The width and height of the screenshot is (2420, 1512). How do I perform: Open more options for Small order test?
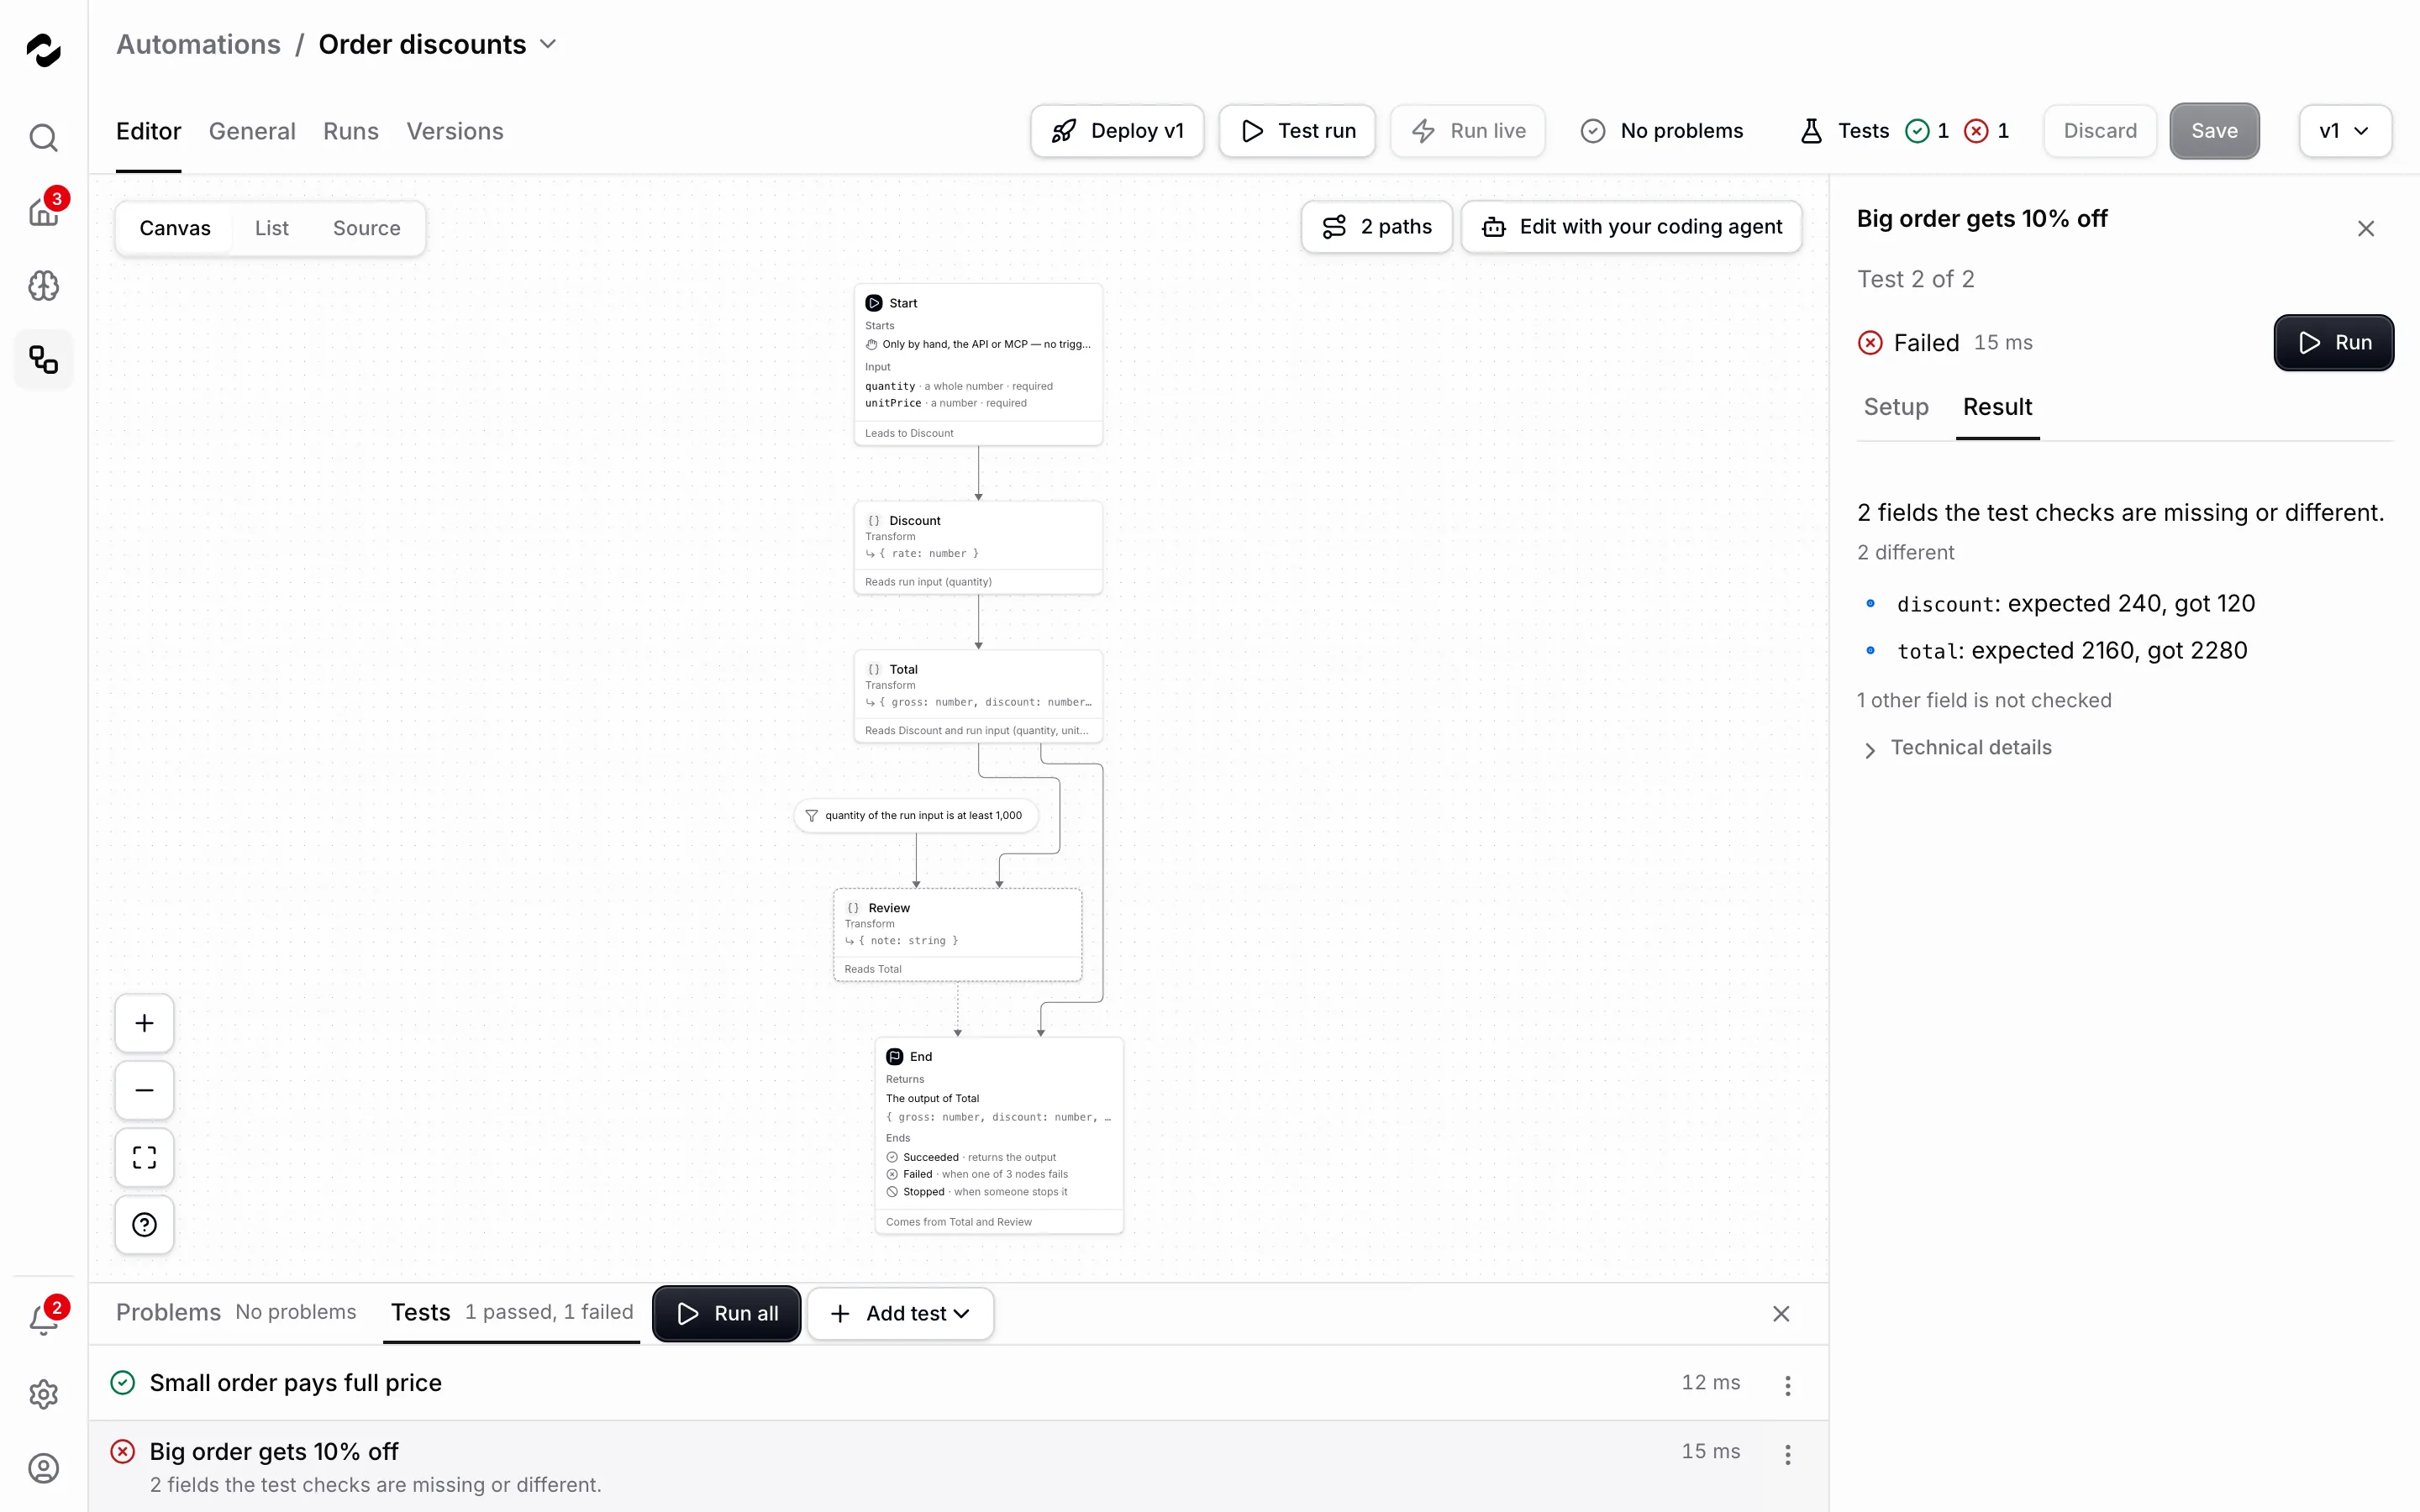1788,1385
